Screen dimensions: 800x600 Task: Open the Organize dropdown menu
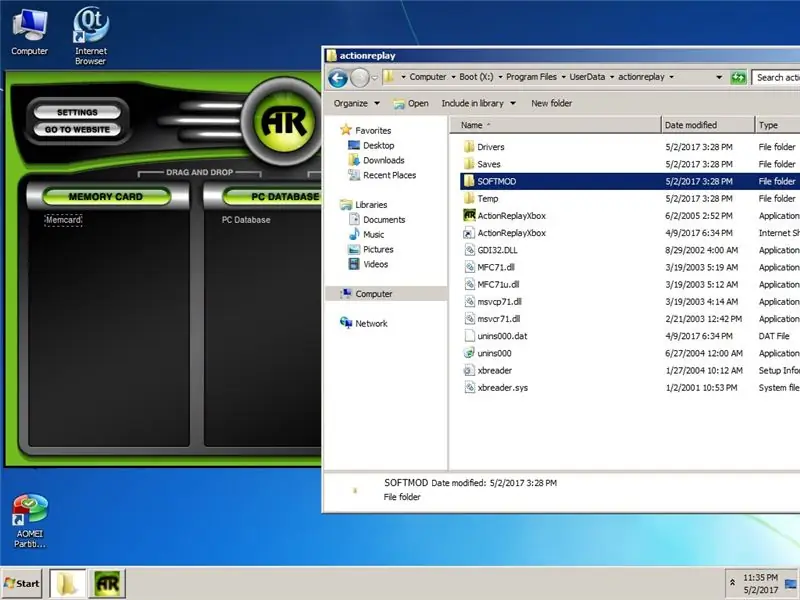(x=357, y=103)
